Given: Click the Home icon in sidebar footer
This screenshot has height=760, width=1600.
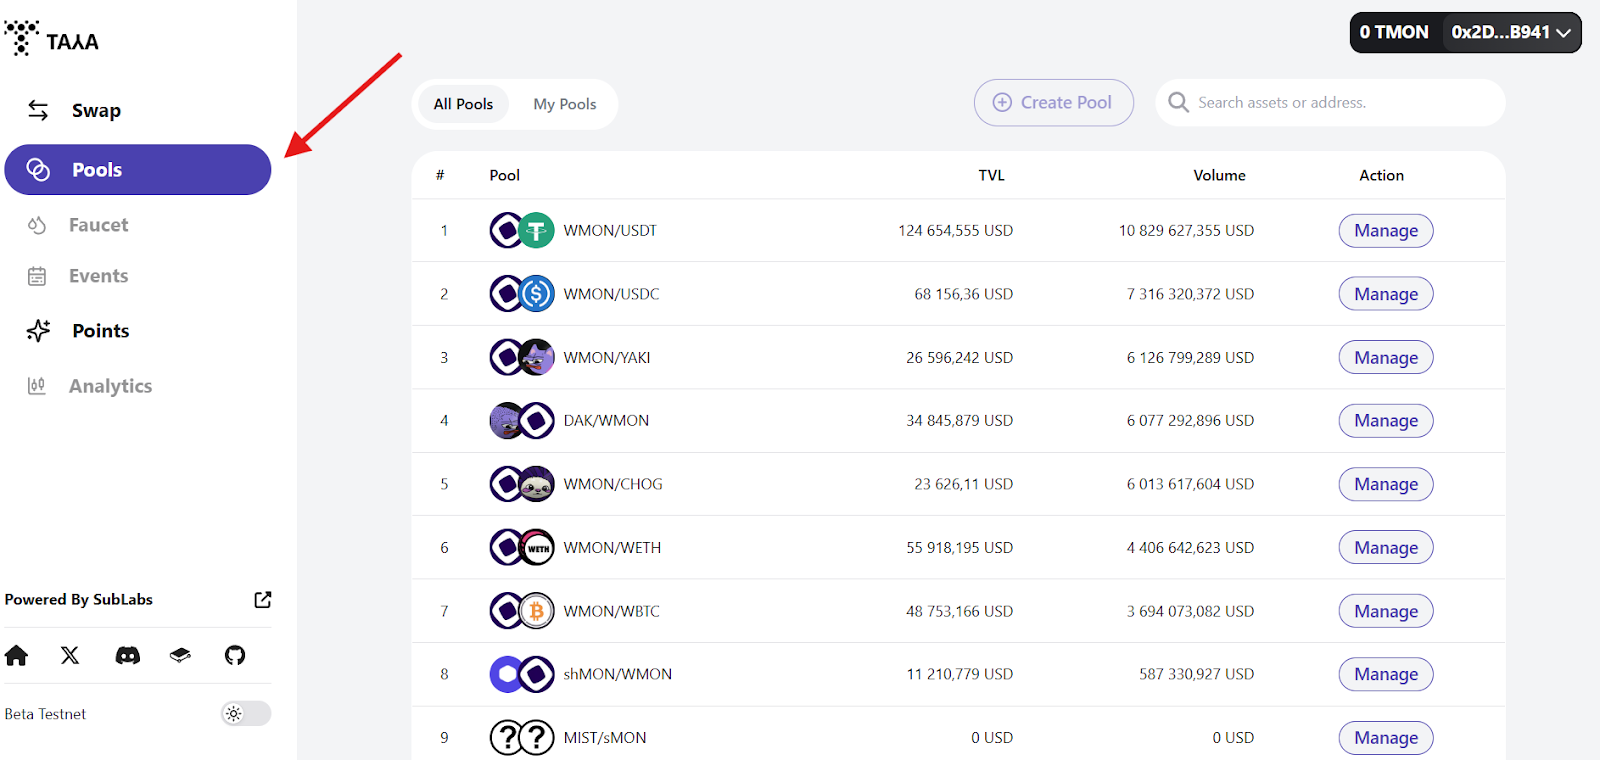Looking at the screenshot, I should click(16, 655).
